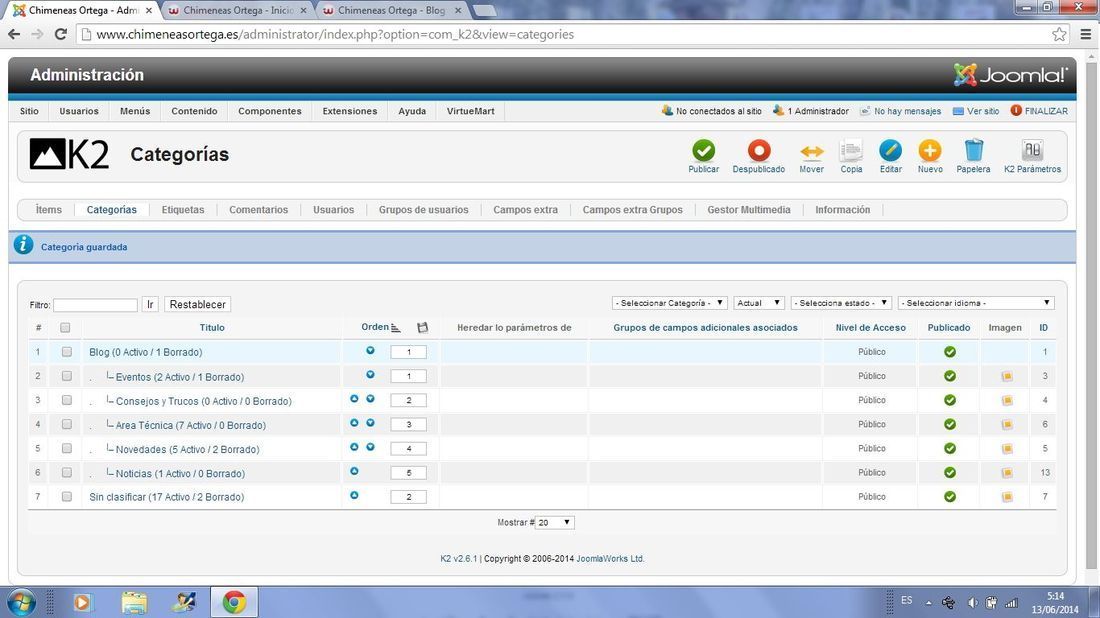Click the Restablecer button
The image size is (1100, 618).
click(198, 304)
